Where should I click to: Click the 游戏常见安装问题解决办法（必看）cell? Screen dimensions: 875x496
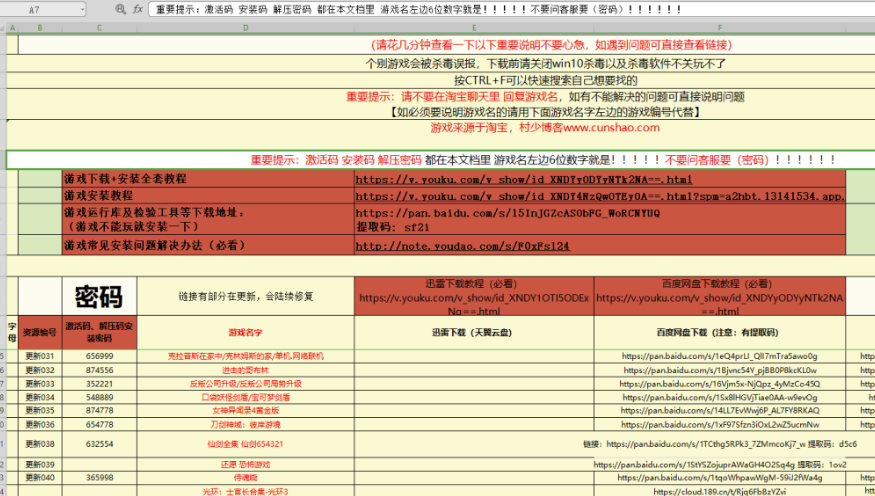pos(208,245)
